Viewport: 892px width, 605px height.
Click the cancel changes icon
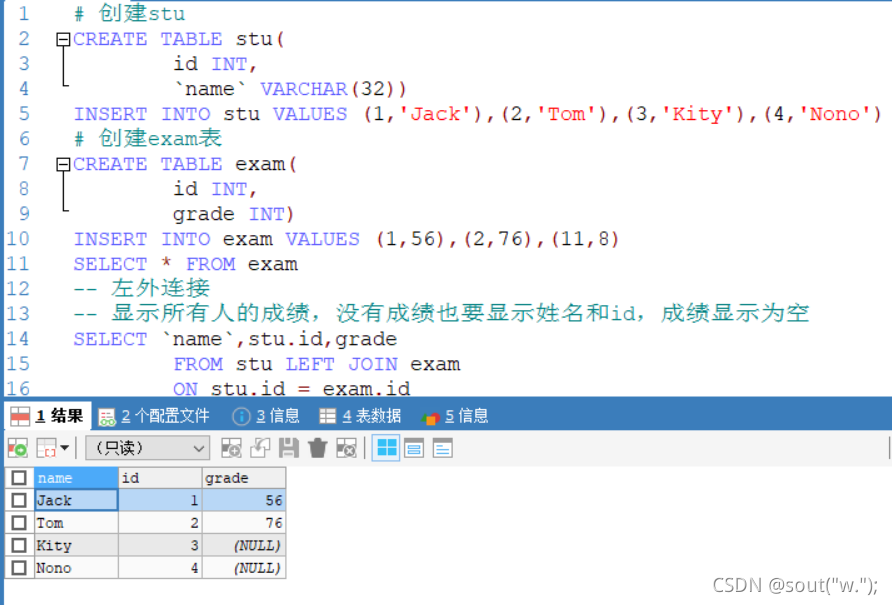point(346,448)
